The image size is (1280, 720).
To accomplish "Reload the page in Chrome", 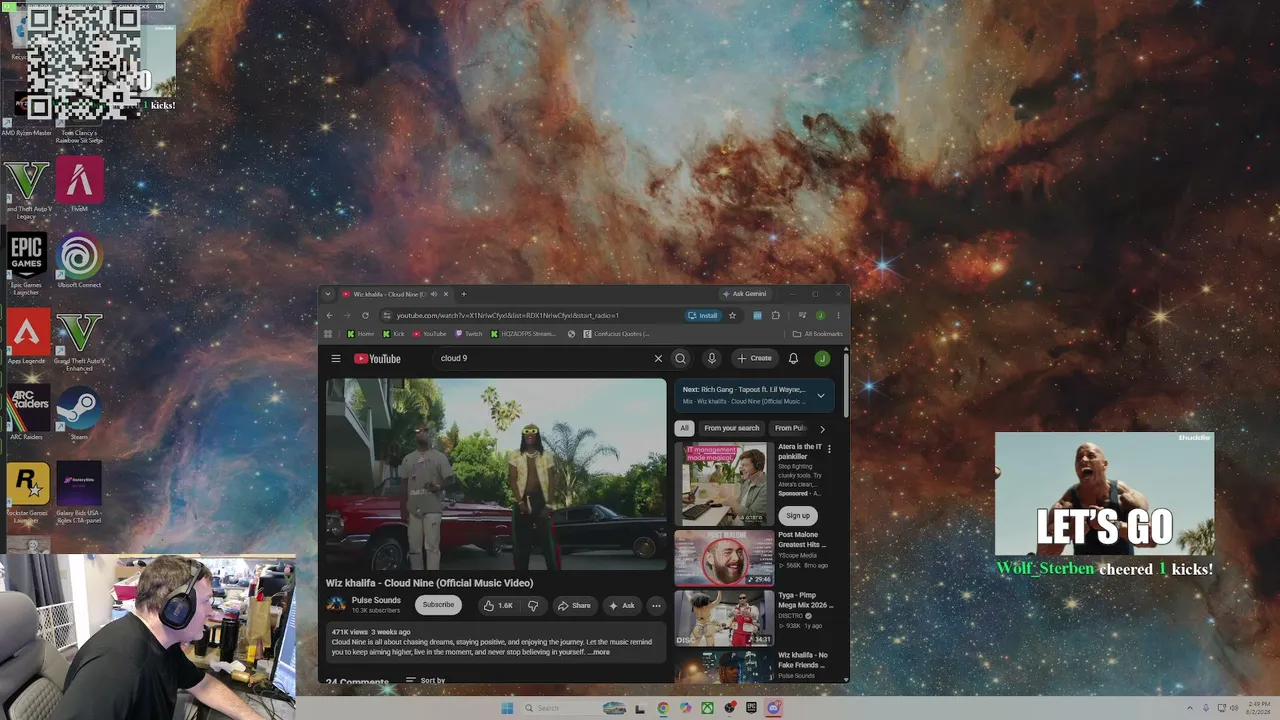I will coord(365,316).
